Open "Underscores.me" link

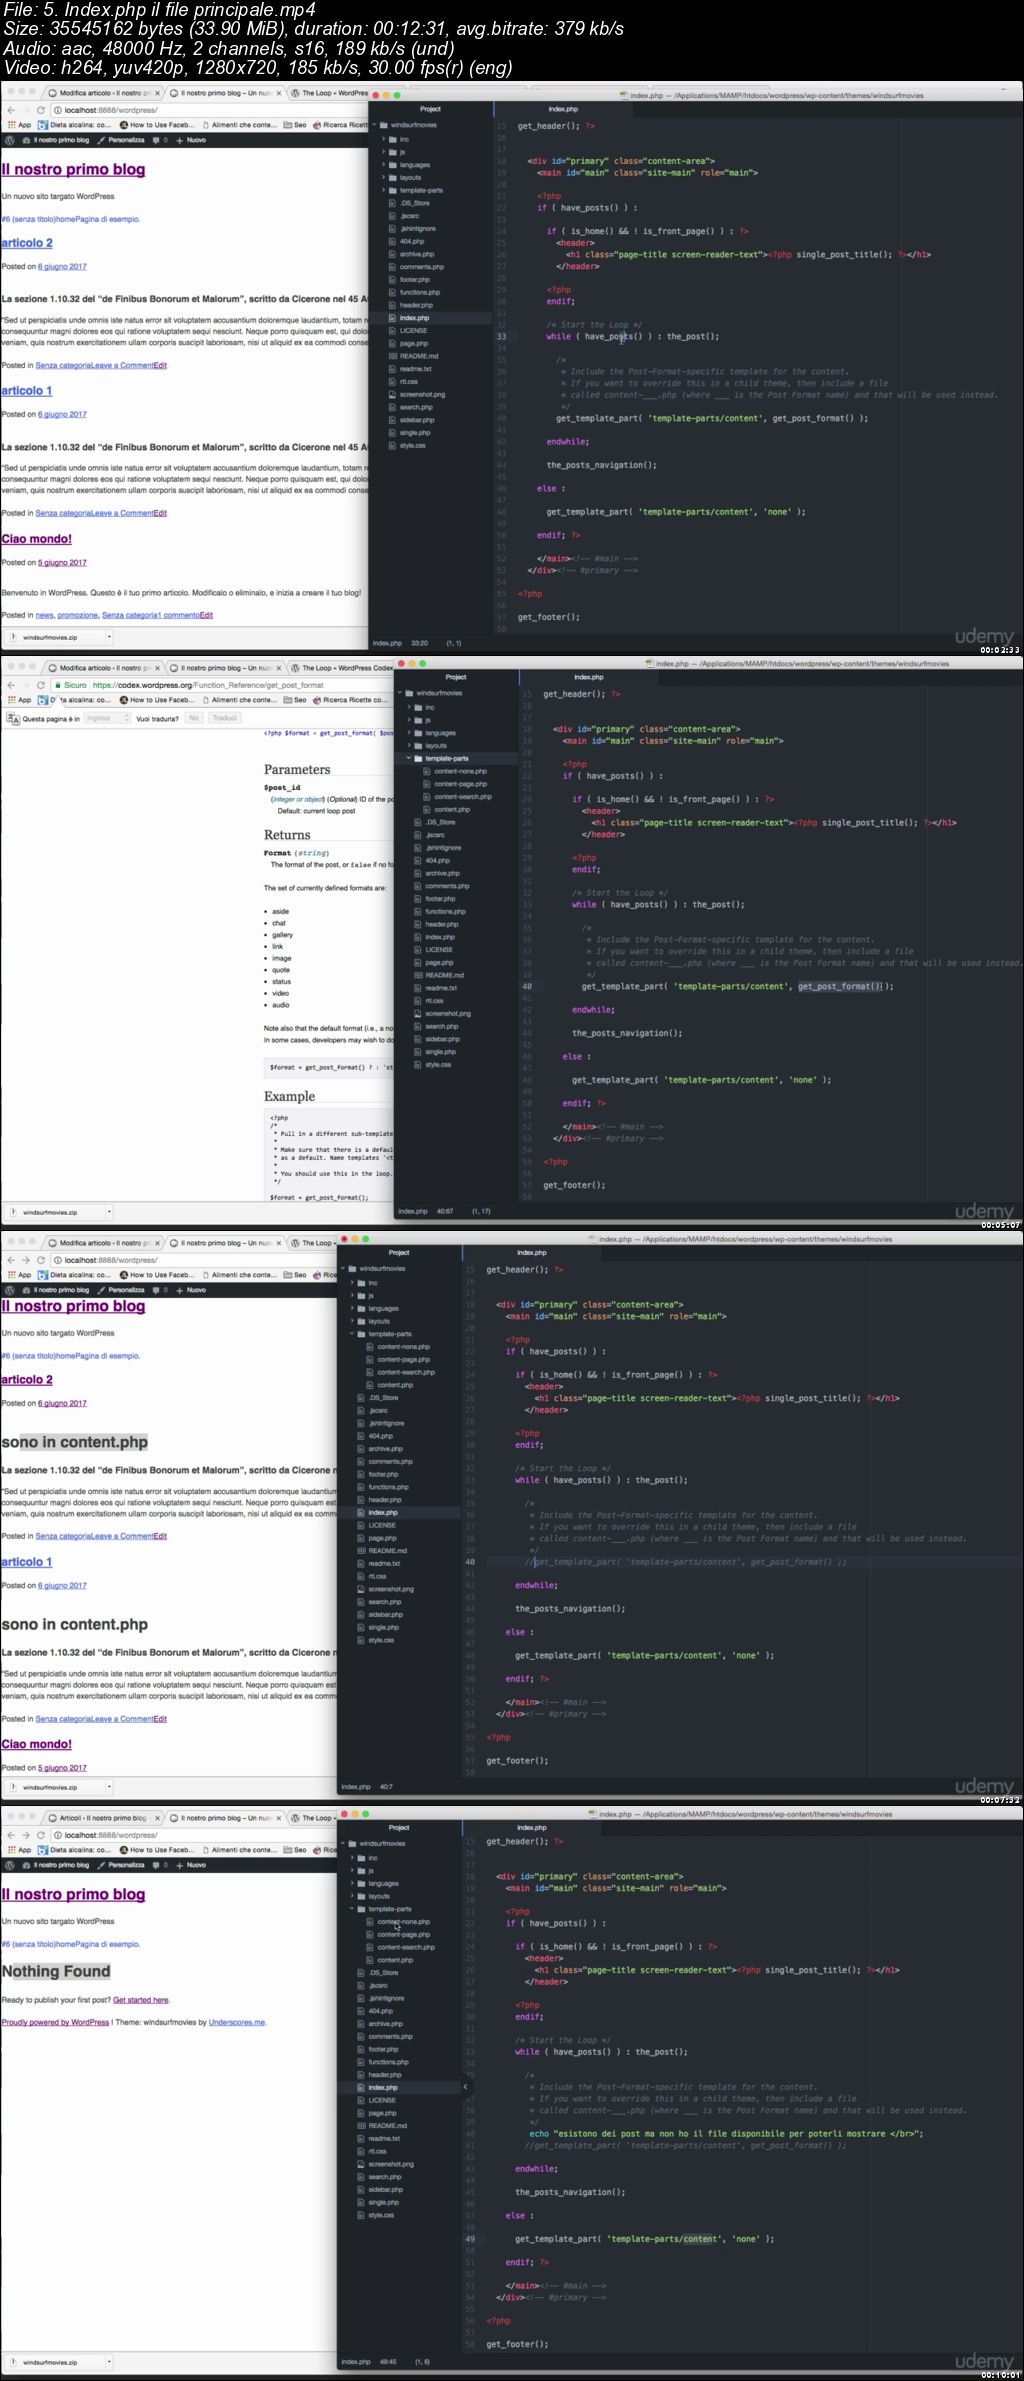237,2022
